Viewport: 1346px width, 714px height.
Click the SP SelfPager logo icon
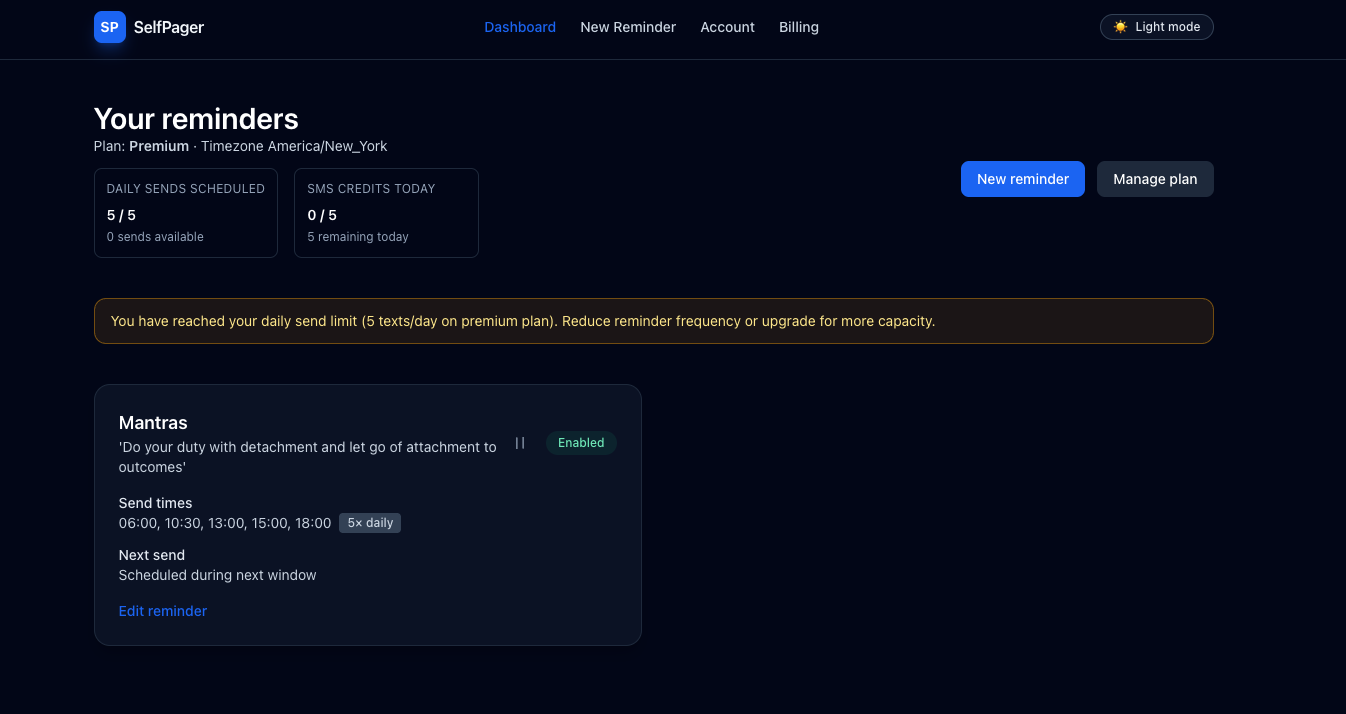tap(109, 27)
